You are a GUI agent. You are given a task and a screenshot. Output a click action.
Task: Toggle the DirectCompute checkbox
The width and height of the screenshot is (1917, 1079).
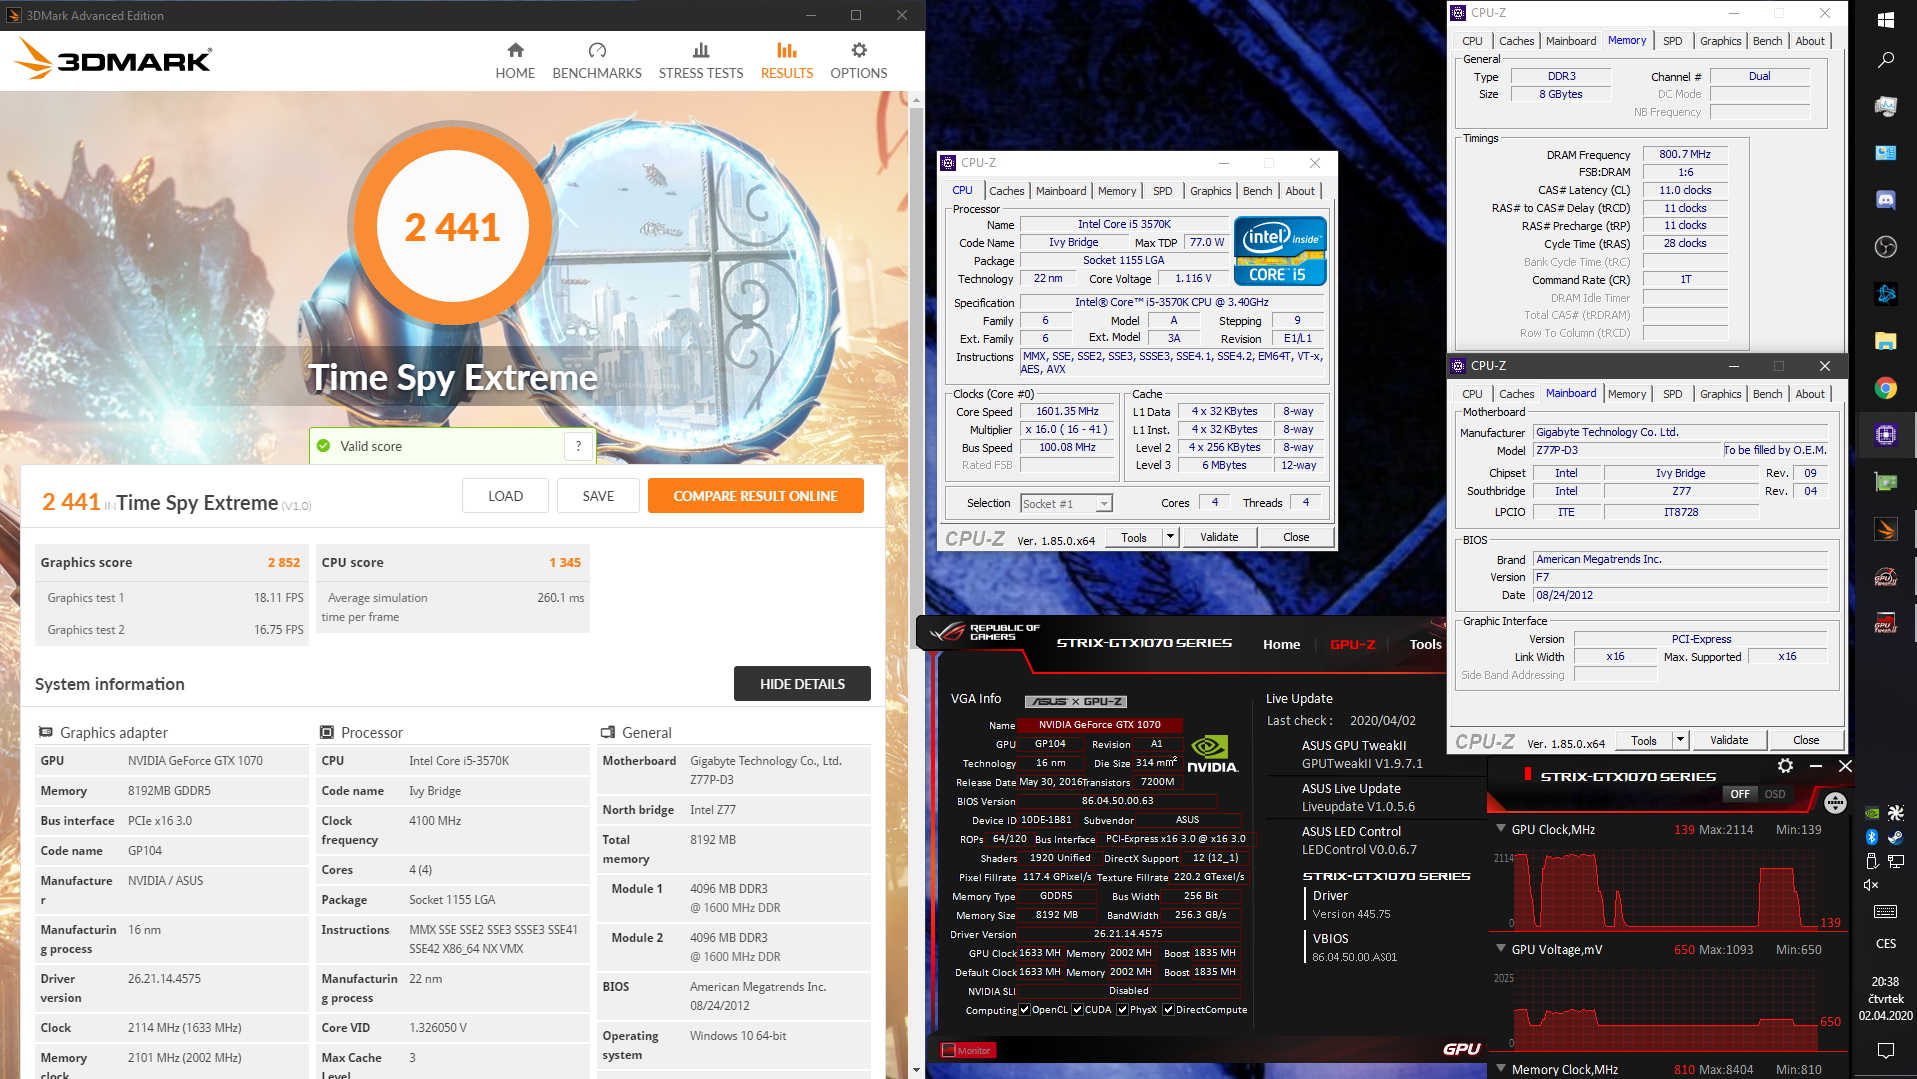[x=1168, y=1010]
